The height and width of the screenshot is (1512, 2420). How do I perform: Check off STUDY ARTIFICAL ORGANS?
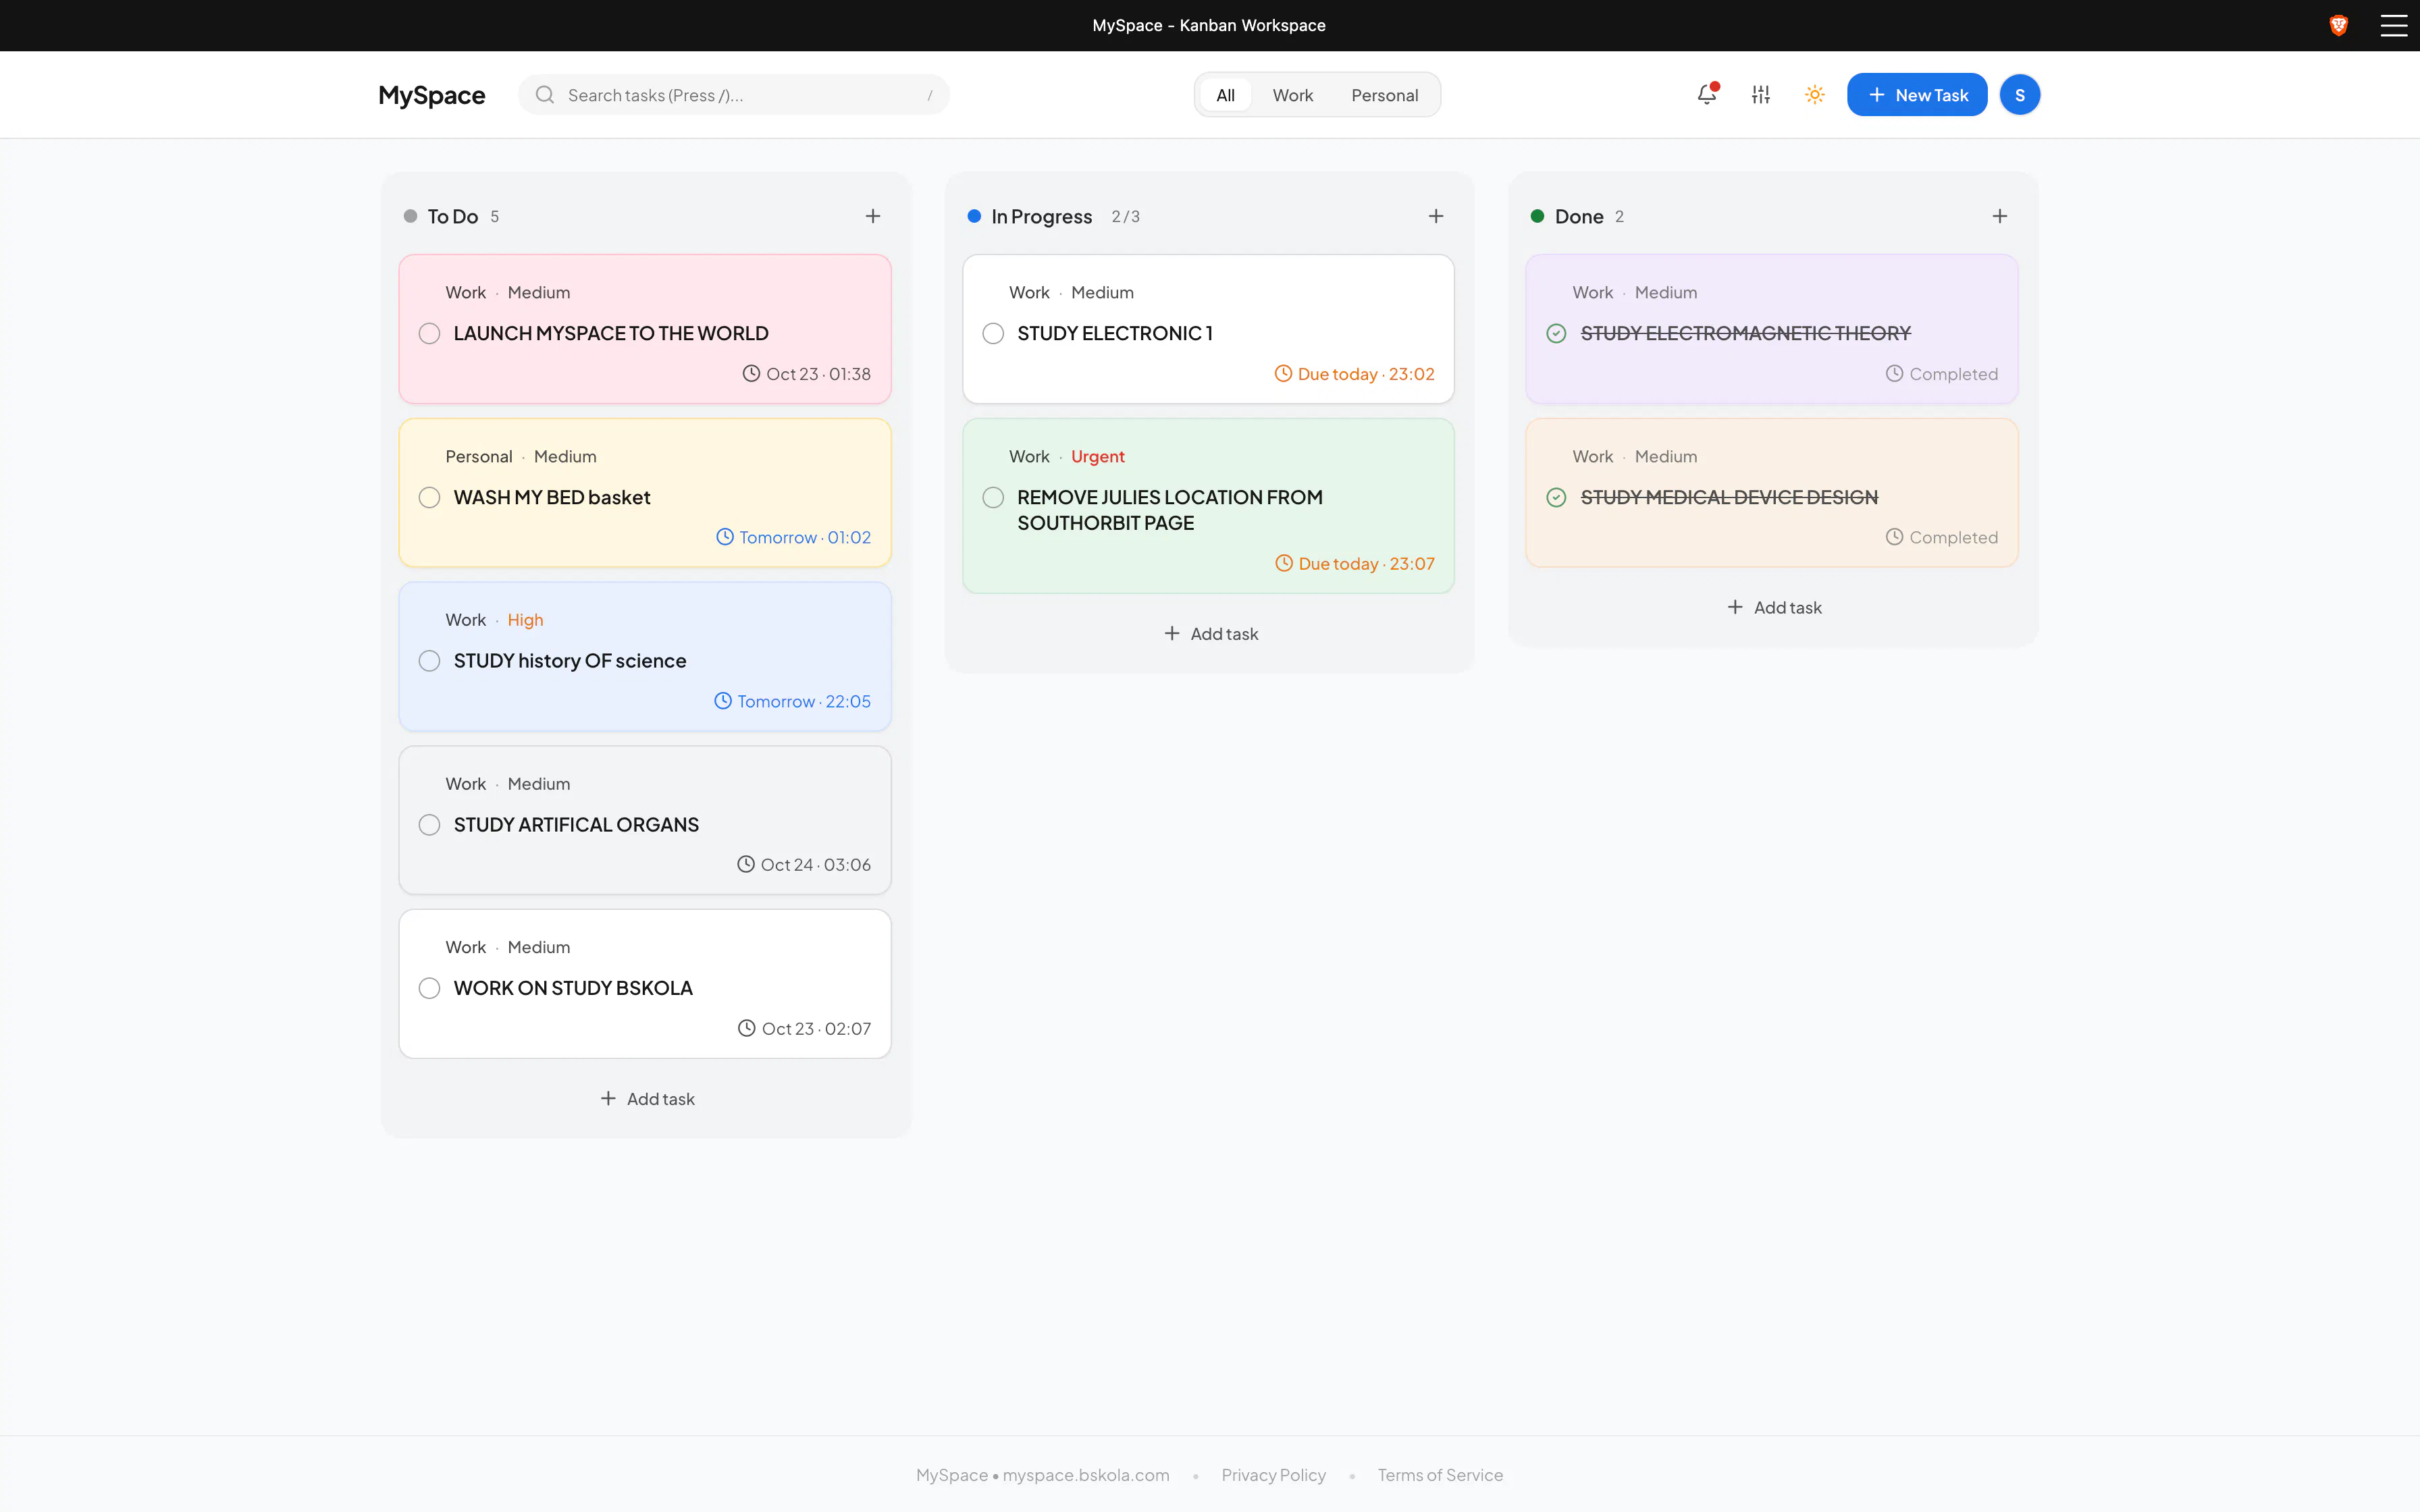click(x=429, y=825)
